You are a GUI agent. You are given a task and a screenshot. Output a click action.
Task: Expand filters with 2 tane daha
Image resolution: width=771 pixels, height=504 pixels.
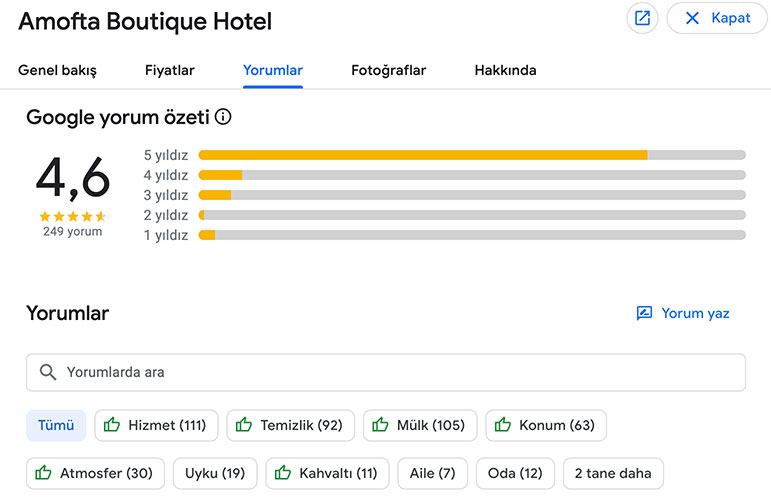point(612,473)
